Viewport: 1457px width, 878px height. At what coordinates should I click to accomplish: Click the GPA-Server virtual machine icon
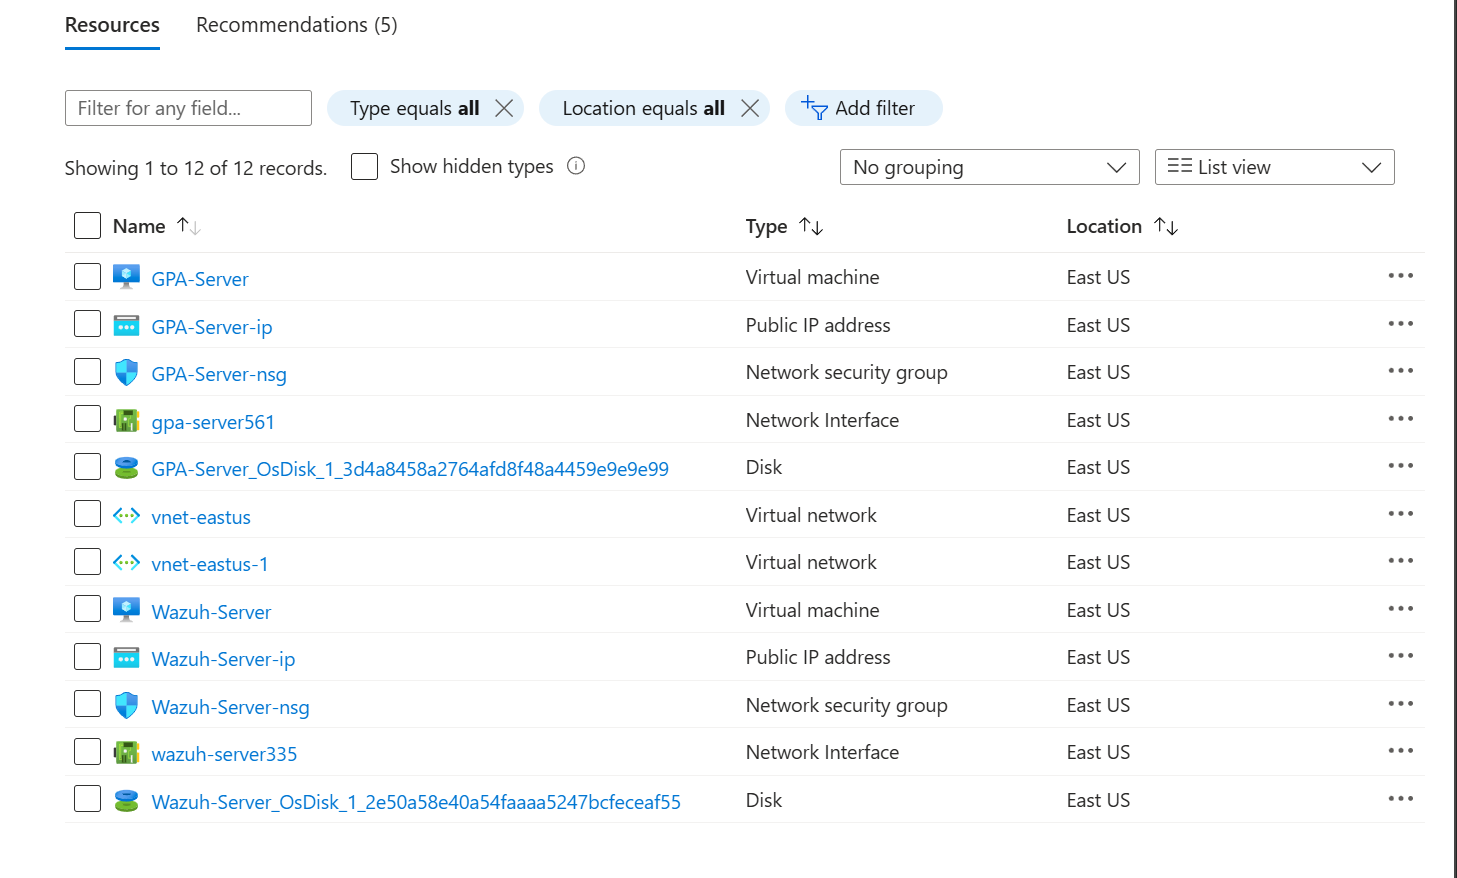[x=126, y=277]
